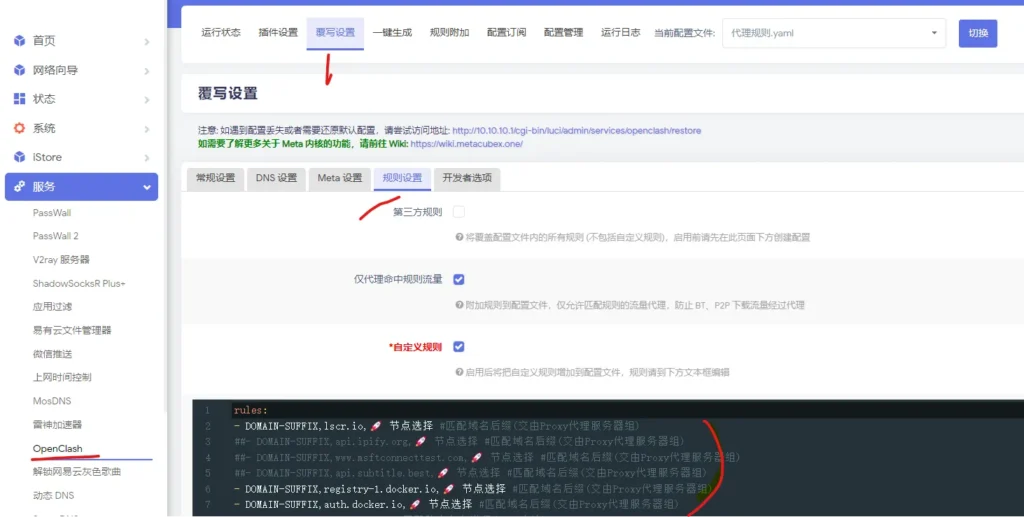The width and height of the screenshot is (1024, 517).
Task: Open the 当前配置文件 dropdown showing 代理规则.yaml
Action: [834, 33]
